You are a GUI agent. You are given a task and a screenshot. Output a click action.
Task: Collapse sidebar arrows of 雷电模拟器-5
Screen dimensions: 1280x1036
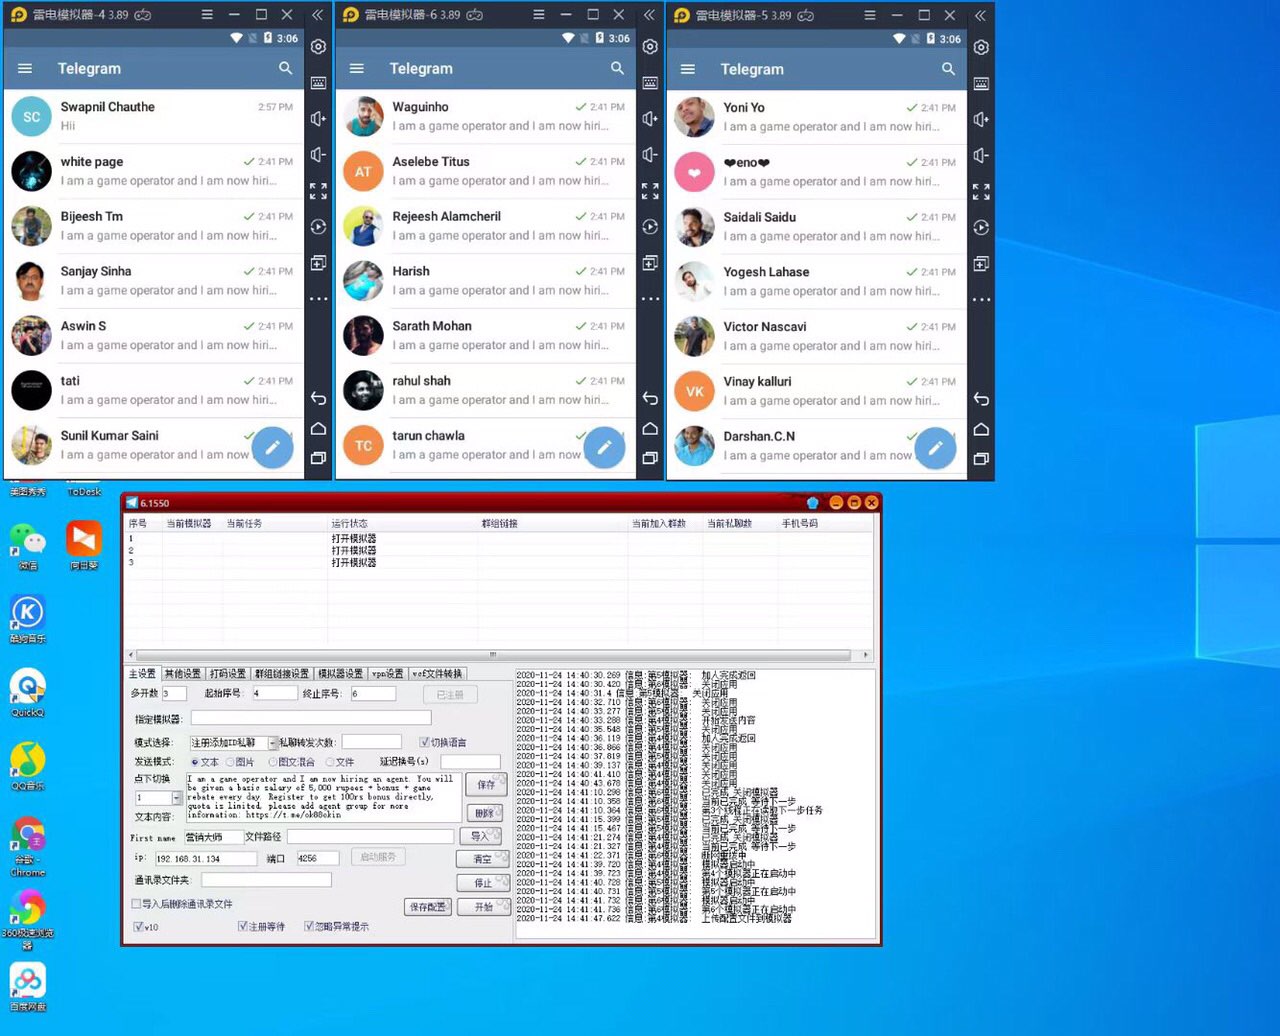(981, 15)
